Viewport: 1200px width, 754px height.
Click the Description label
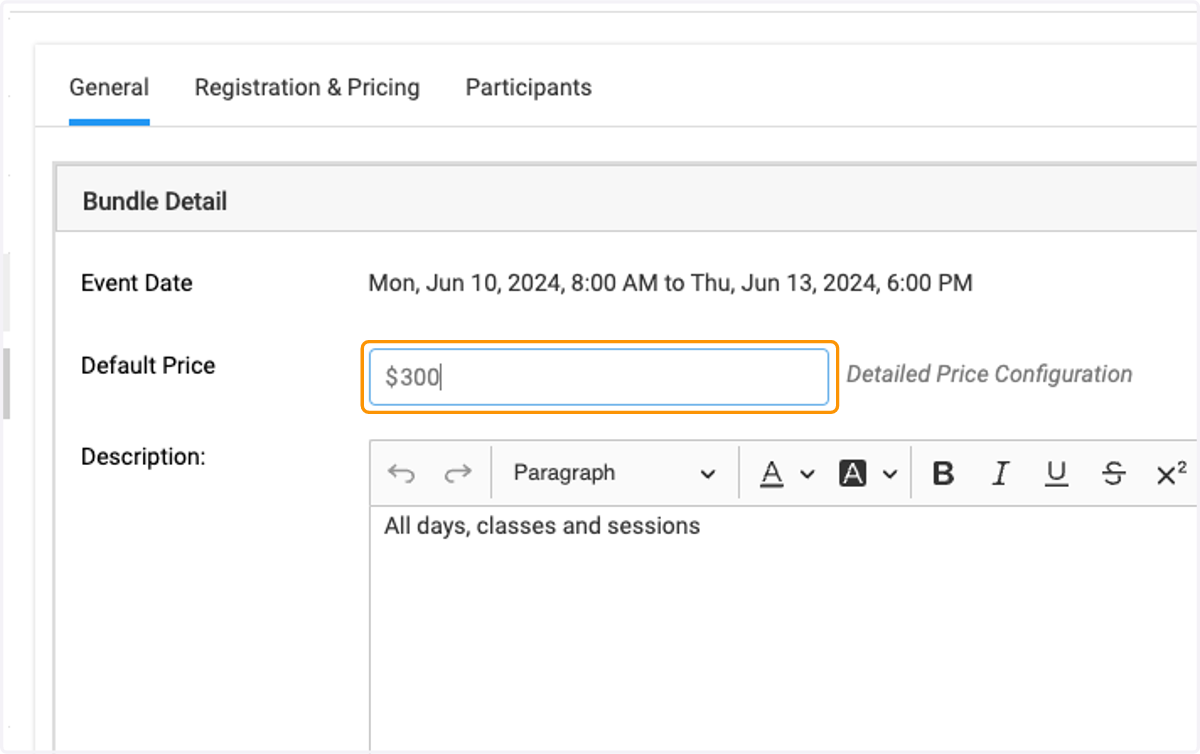(x=143, y=456)
